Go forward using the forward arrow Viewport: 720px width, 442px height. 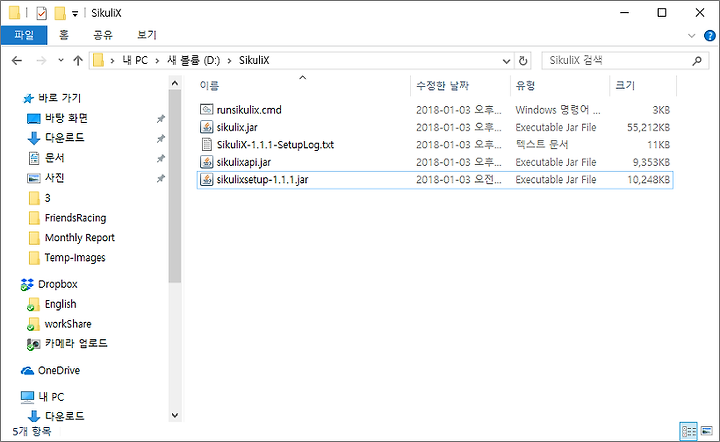[41, 61]
